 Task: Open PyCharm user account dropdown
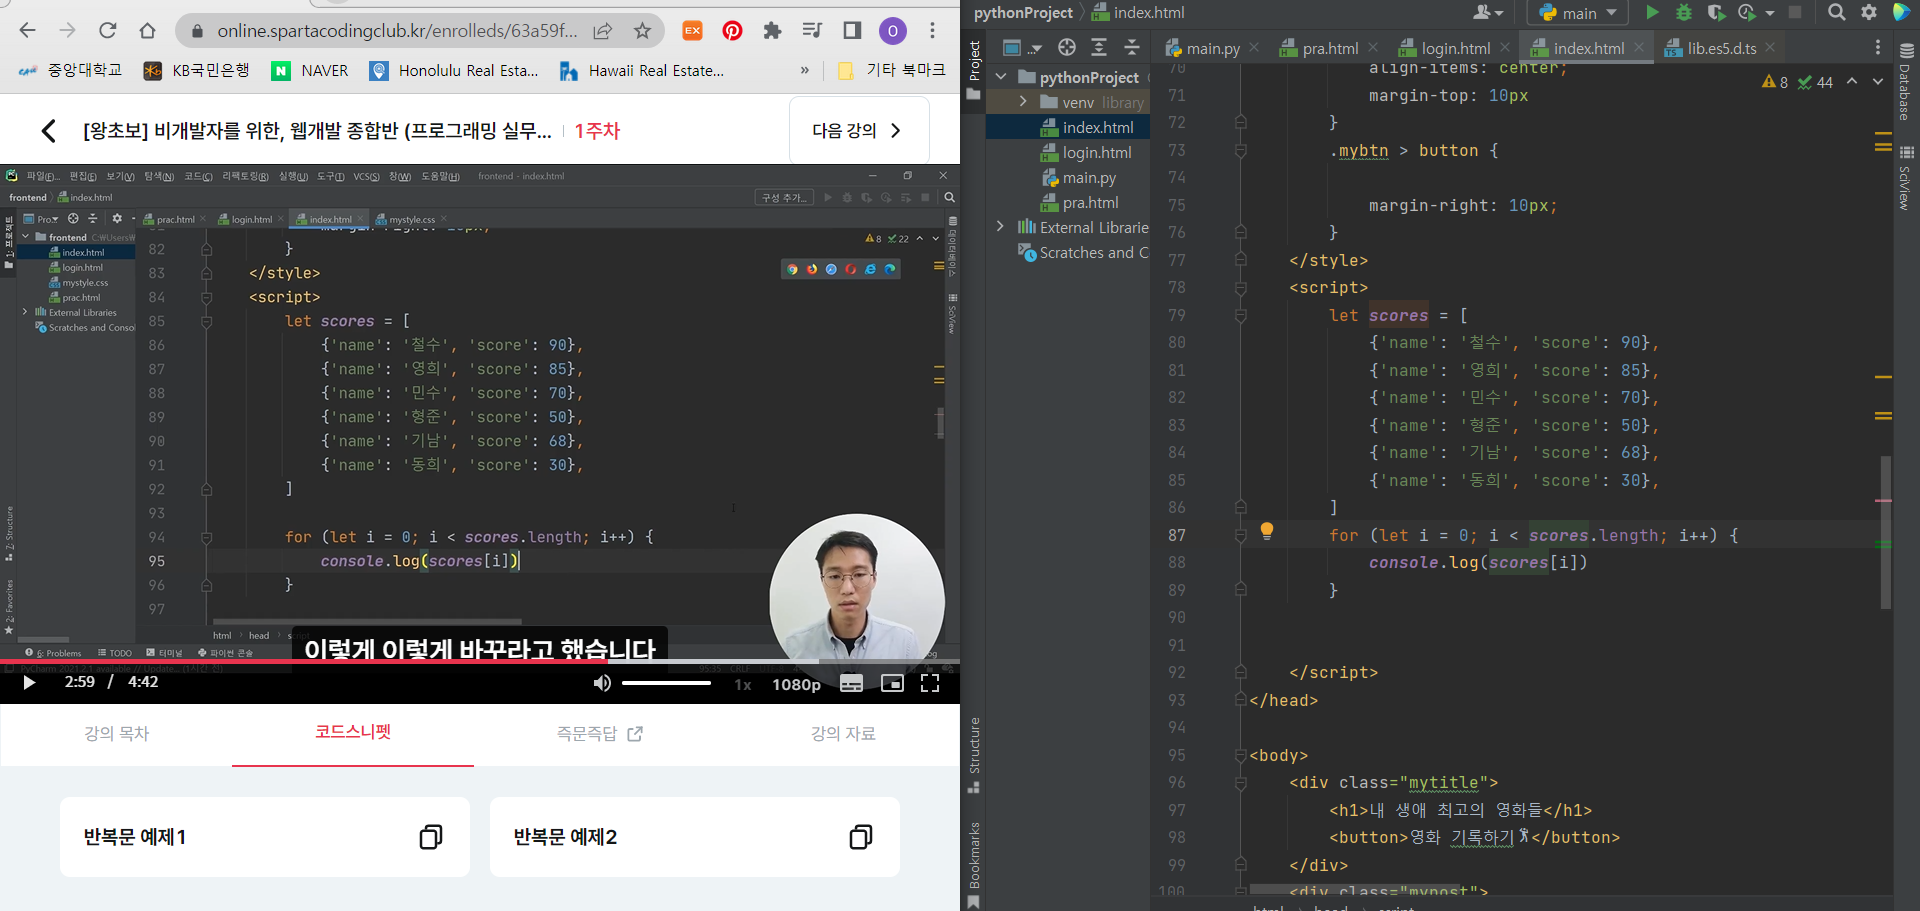(1488, 13)
